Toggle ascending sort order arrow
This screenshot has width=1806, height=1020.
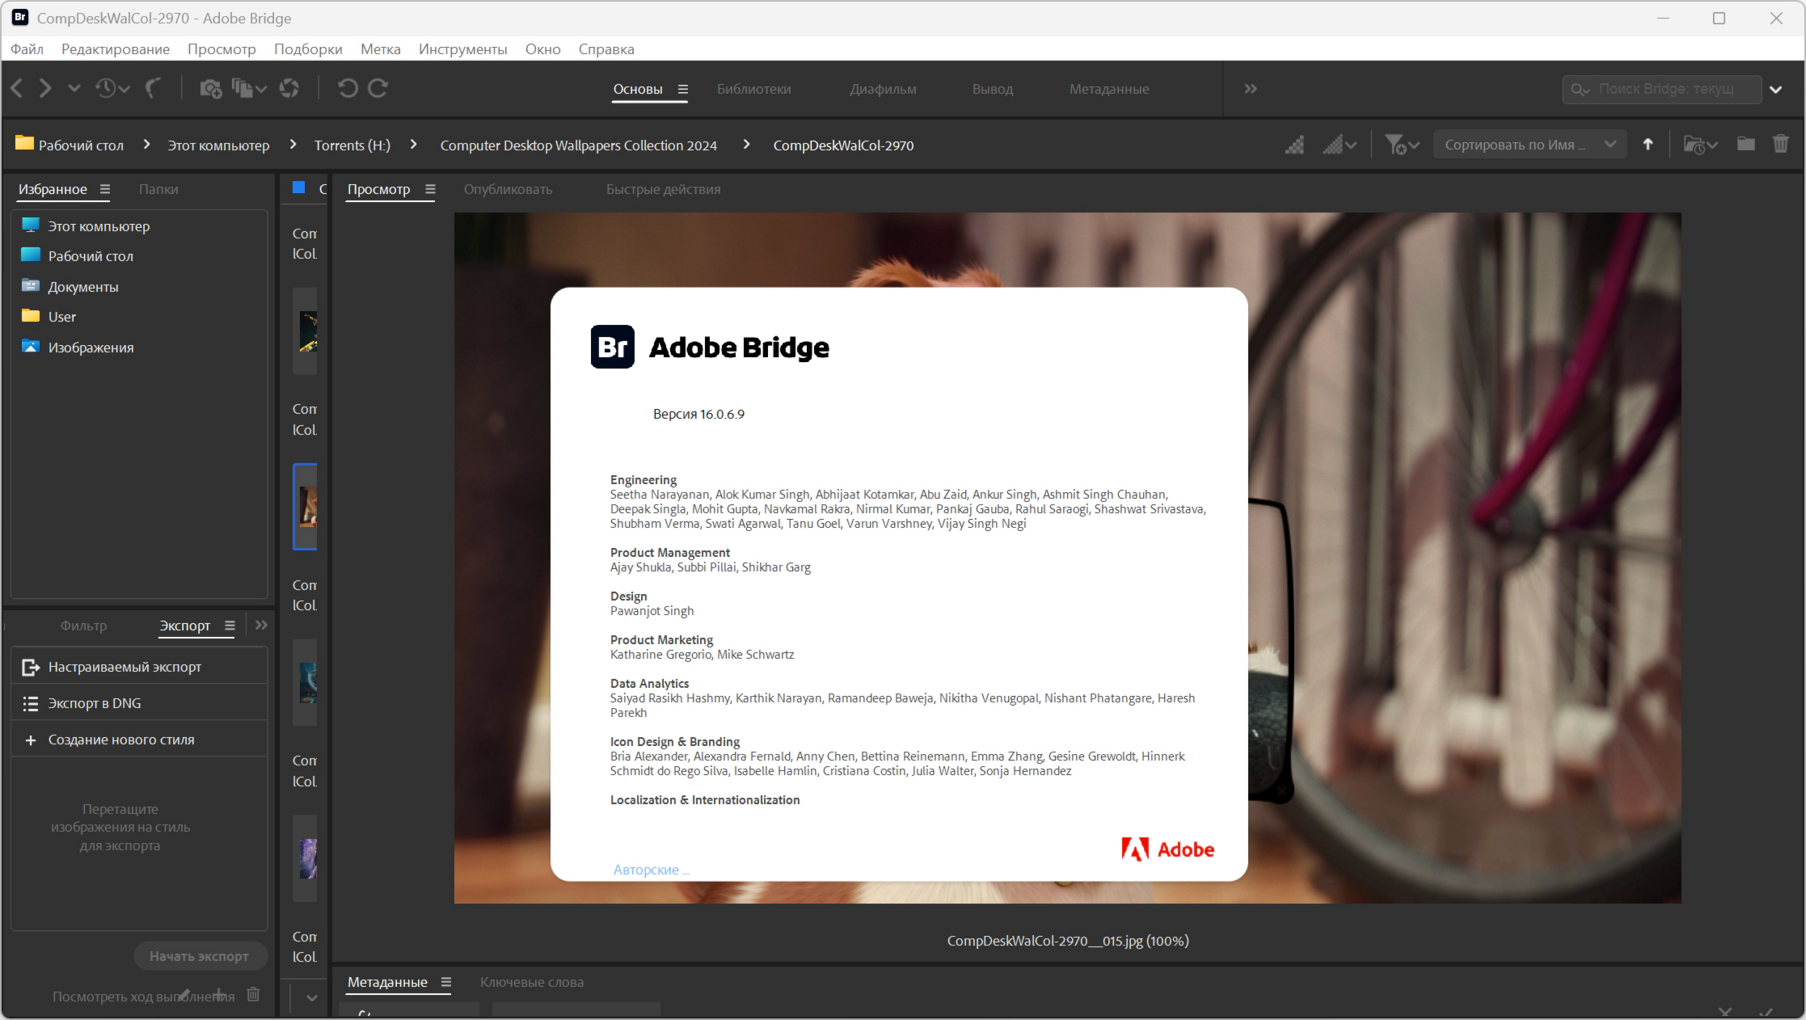pos(1648,145)
